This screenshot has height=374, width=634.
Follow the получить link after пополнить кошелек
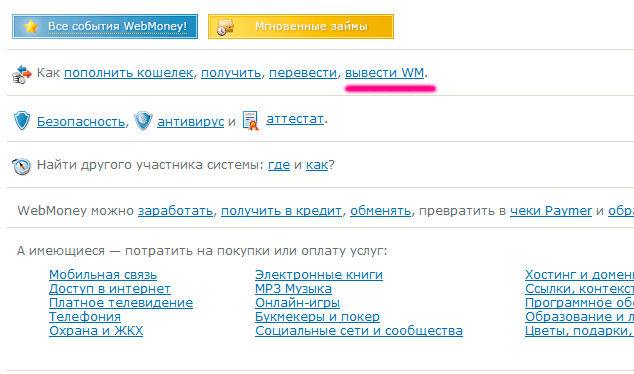point(231,73)
